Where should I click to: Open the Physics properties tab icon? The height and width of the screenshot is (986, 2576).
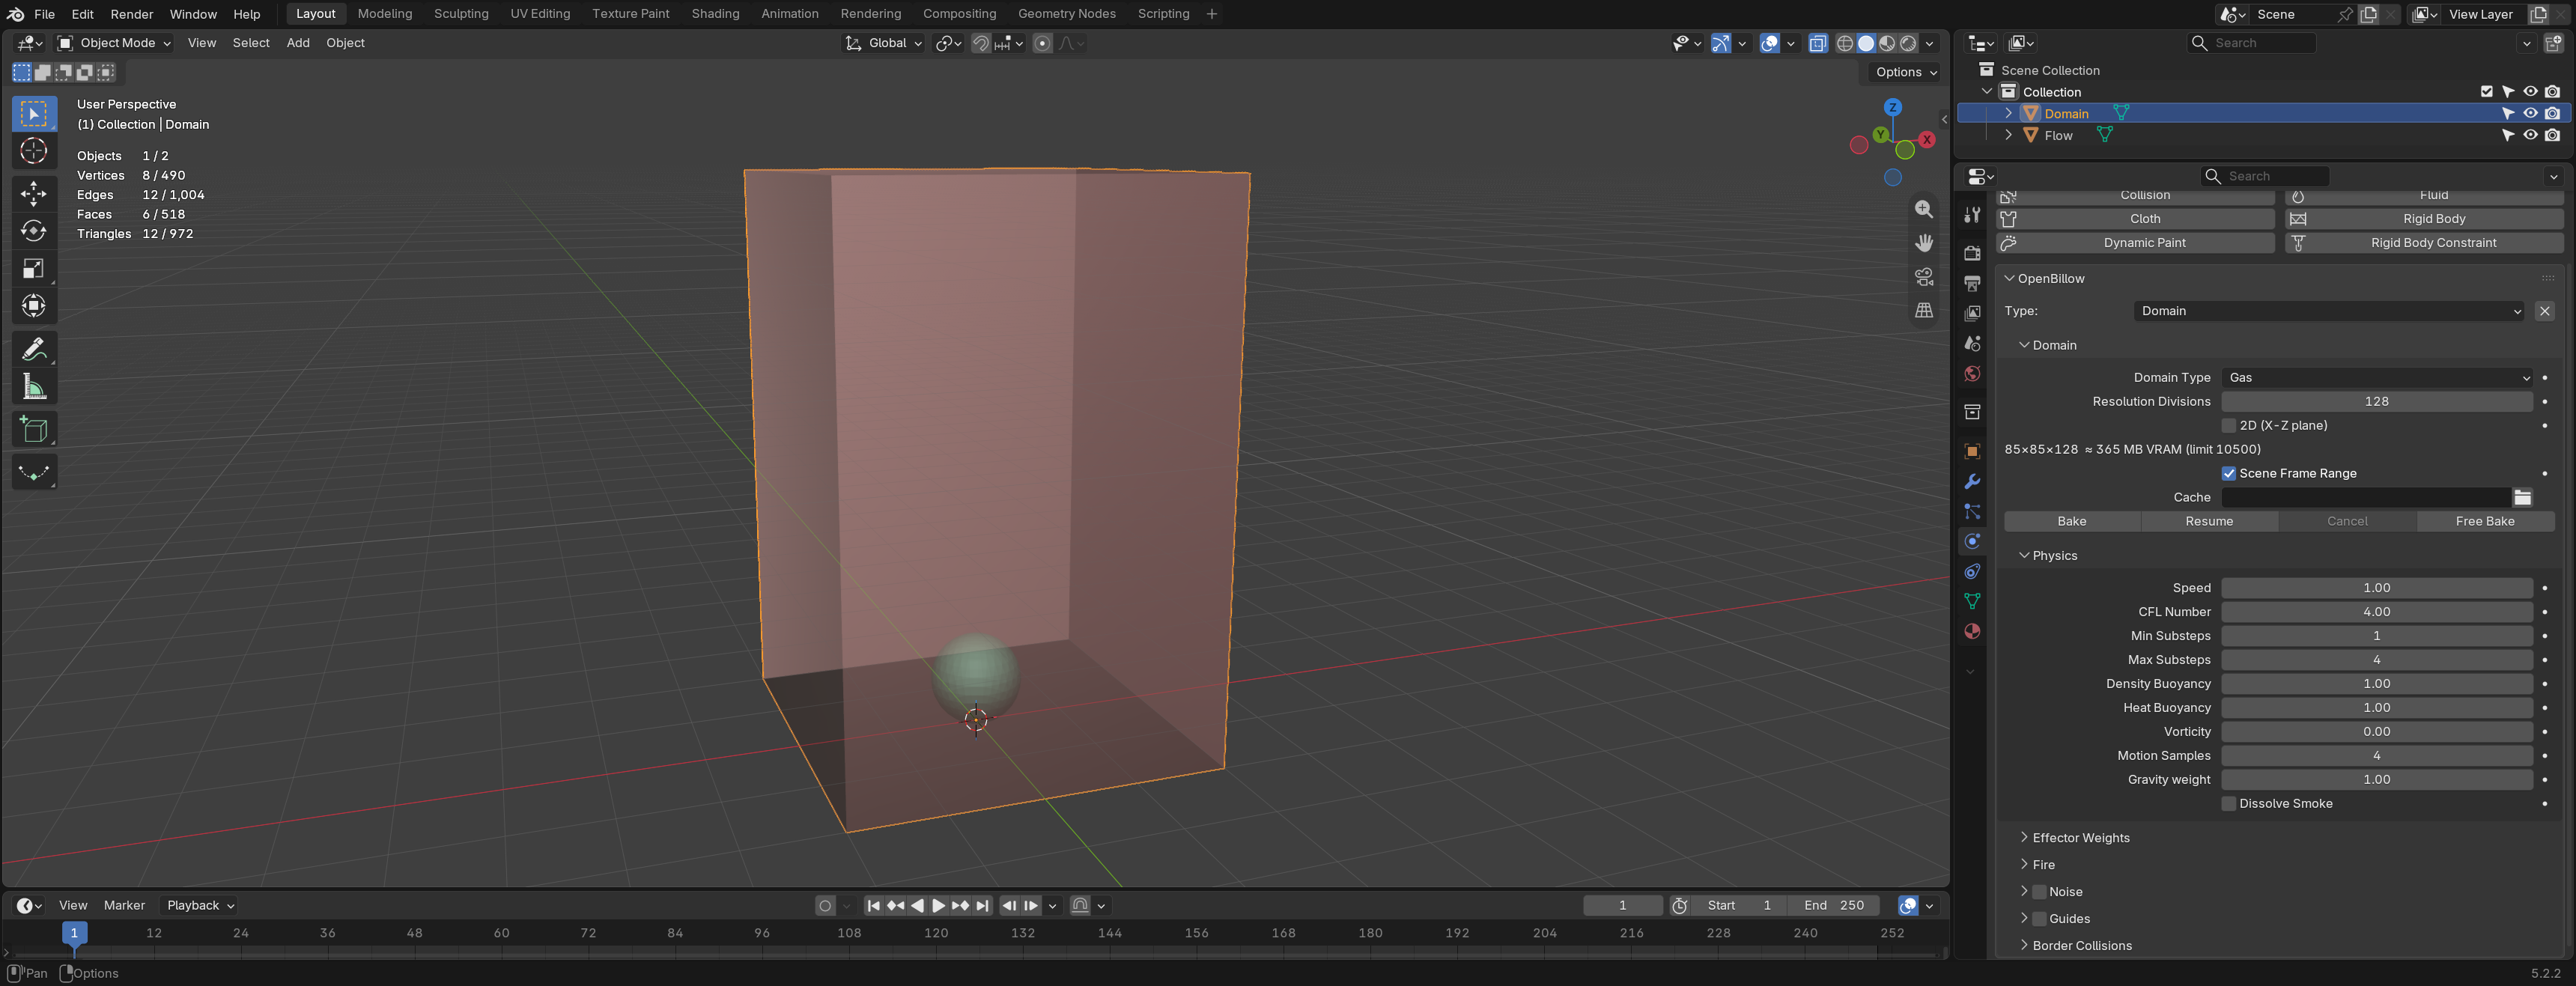click(1972, 541)
